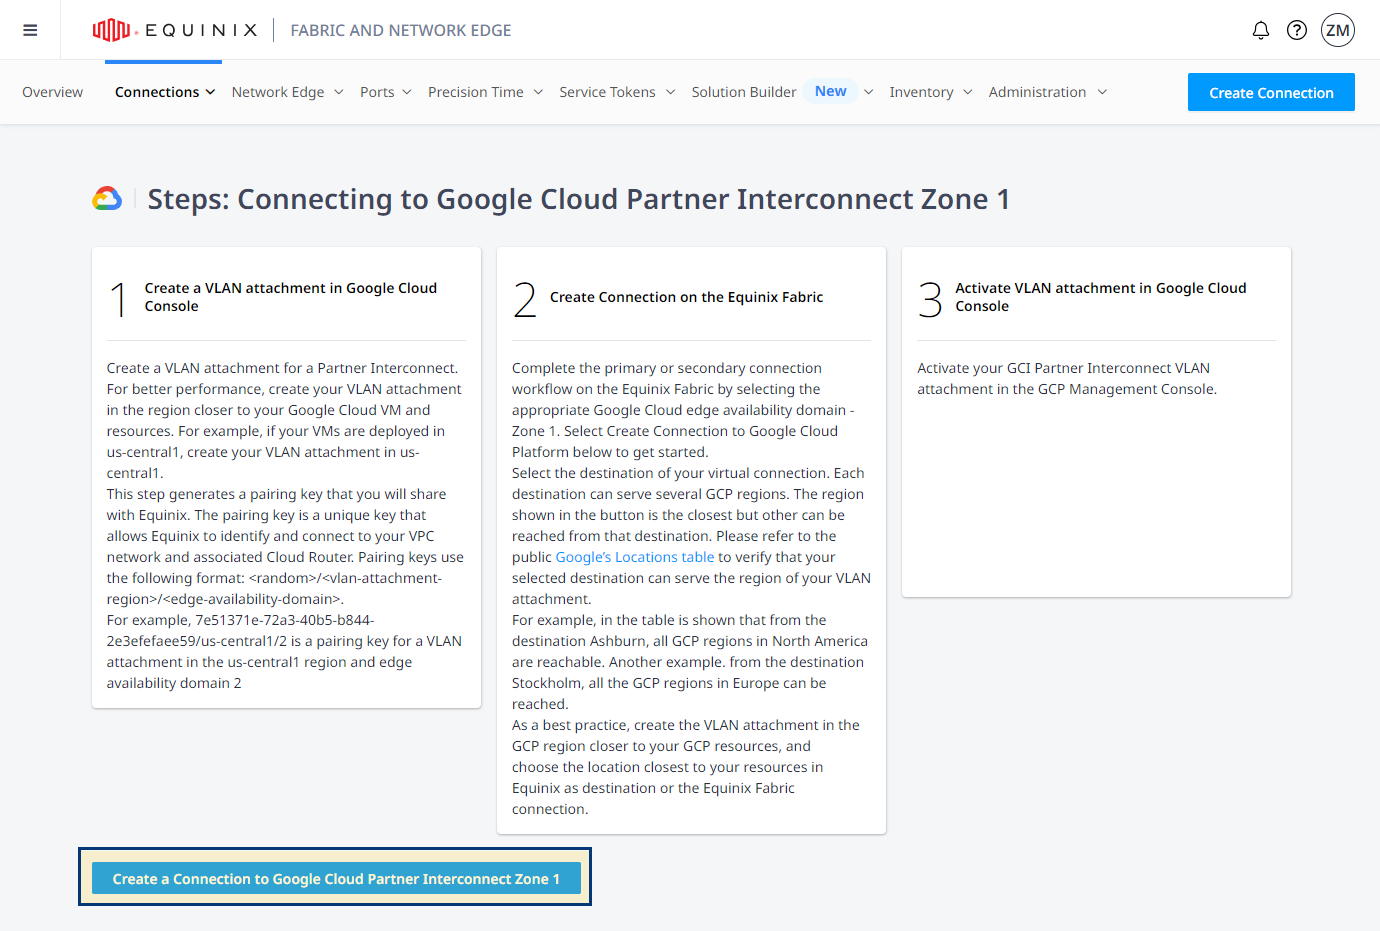
Task: Open Google's Locations table link
Action: (635, 557)
